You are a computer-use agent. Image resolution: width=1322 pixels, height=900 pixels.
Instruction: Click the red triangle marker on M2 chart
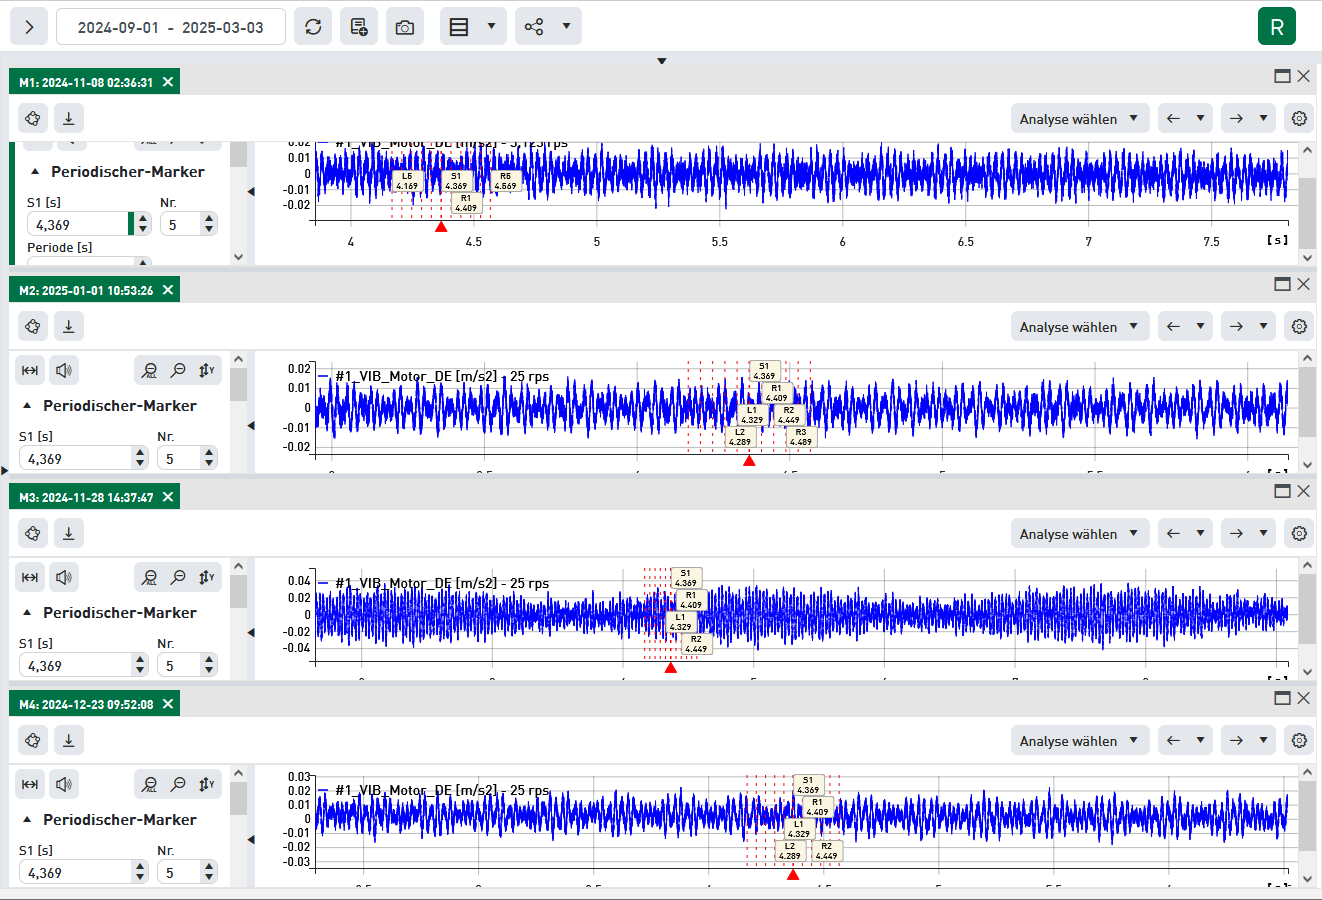click(749, 461)
